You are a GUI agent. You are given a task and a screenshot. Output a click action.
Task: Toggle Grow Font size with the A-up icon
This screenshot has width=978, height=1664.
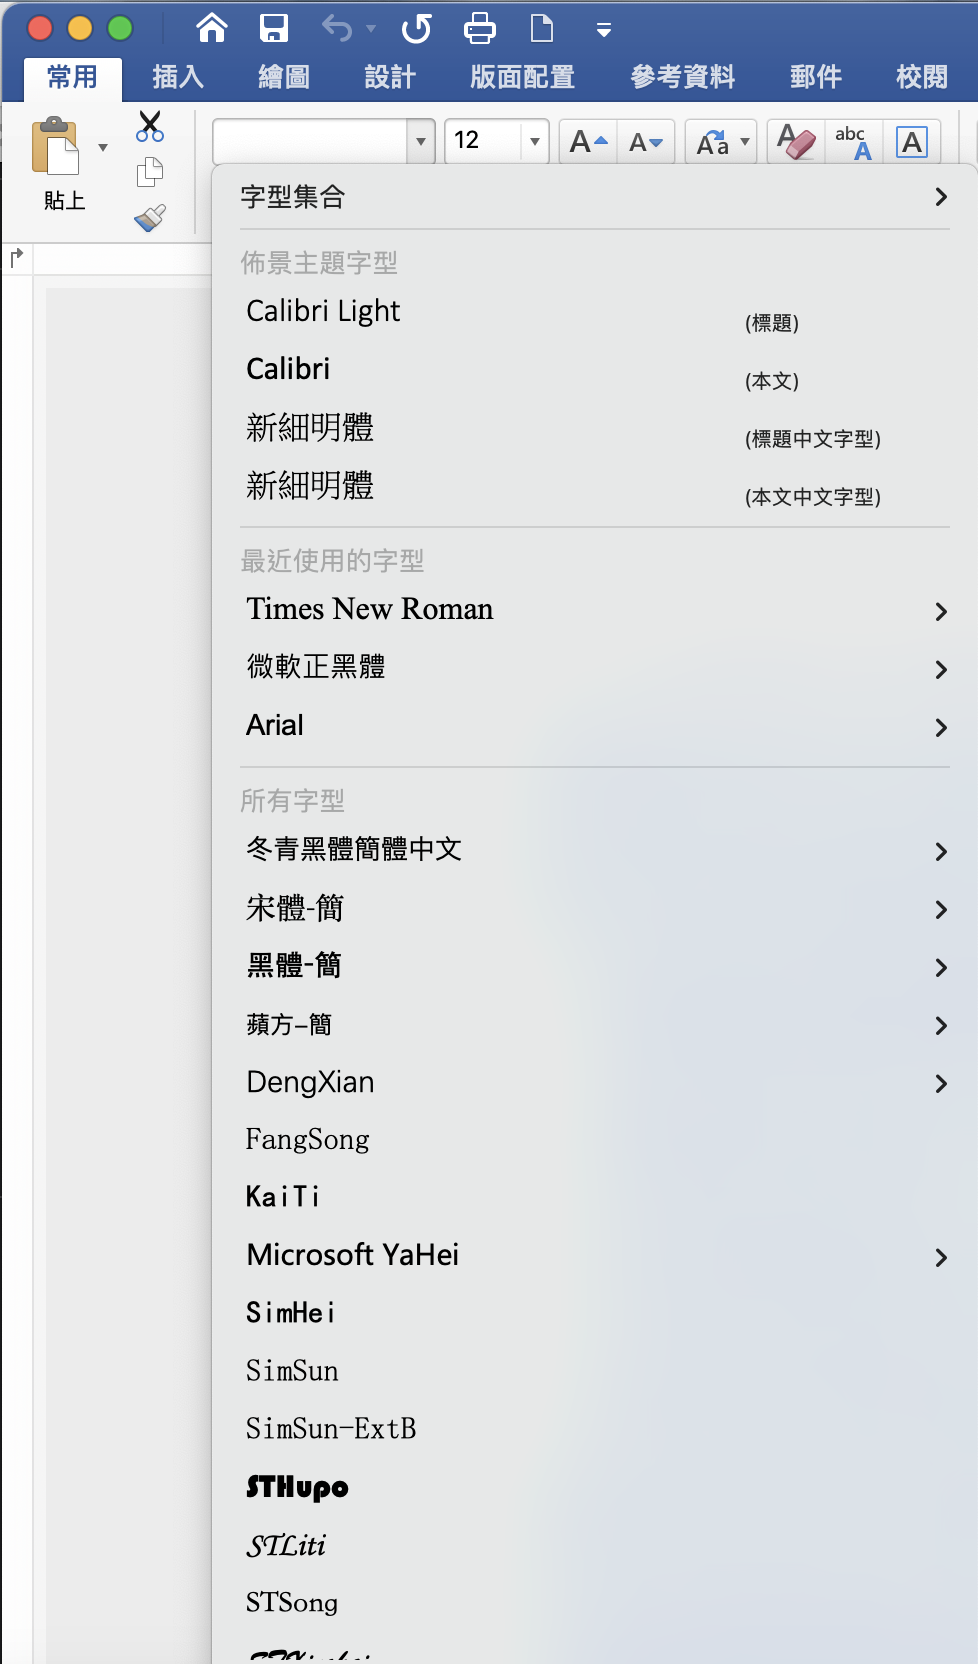(586, 141)
